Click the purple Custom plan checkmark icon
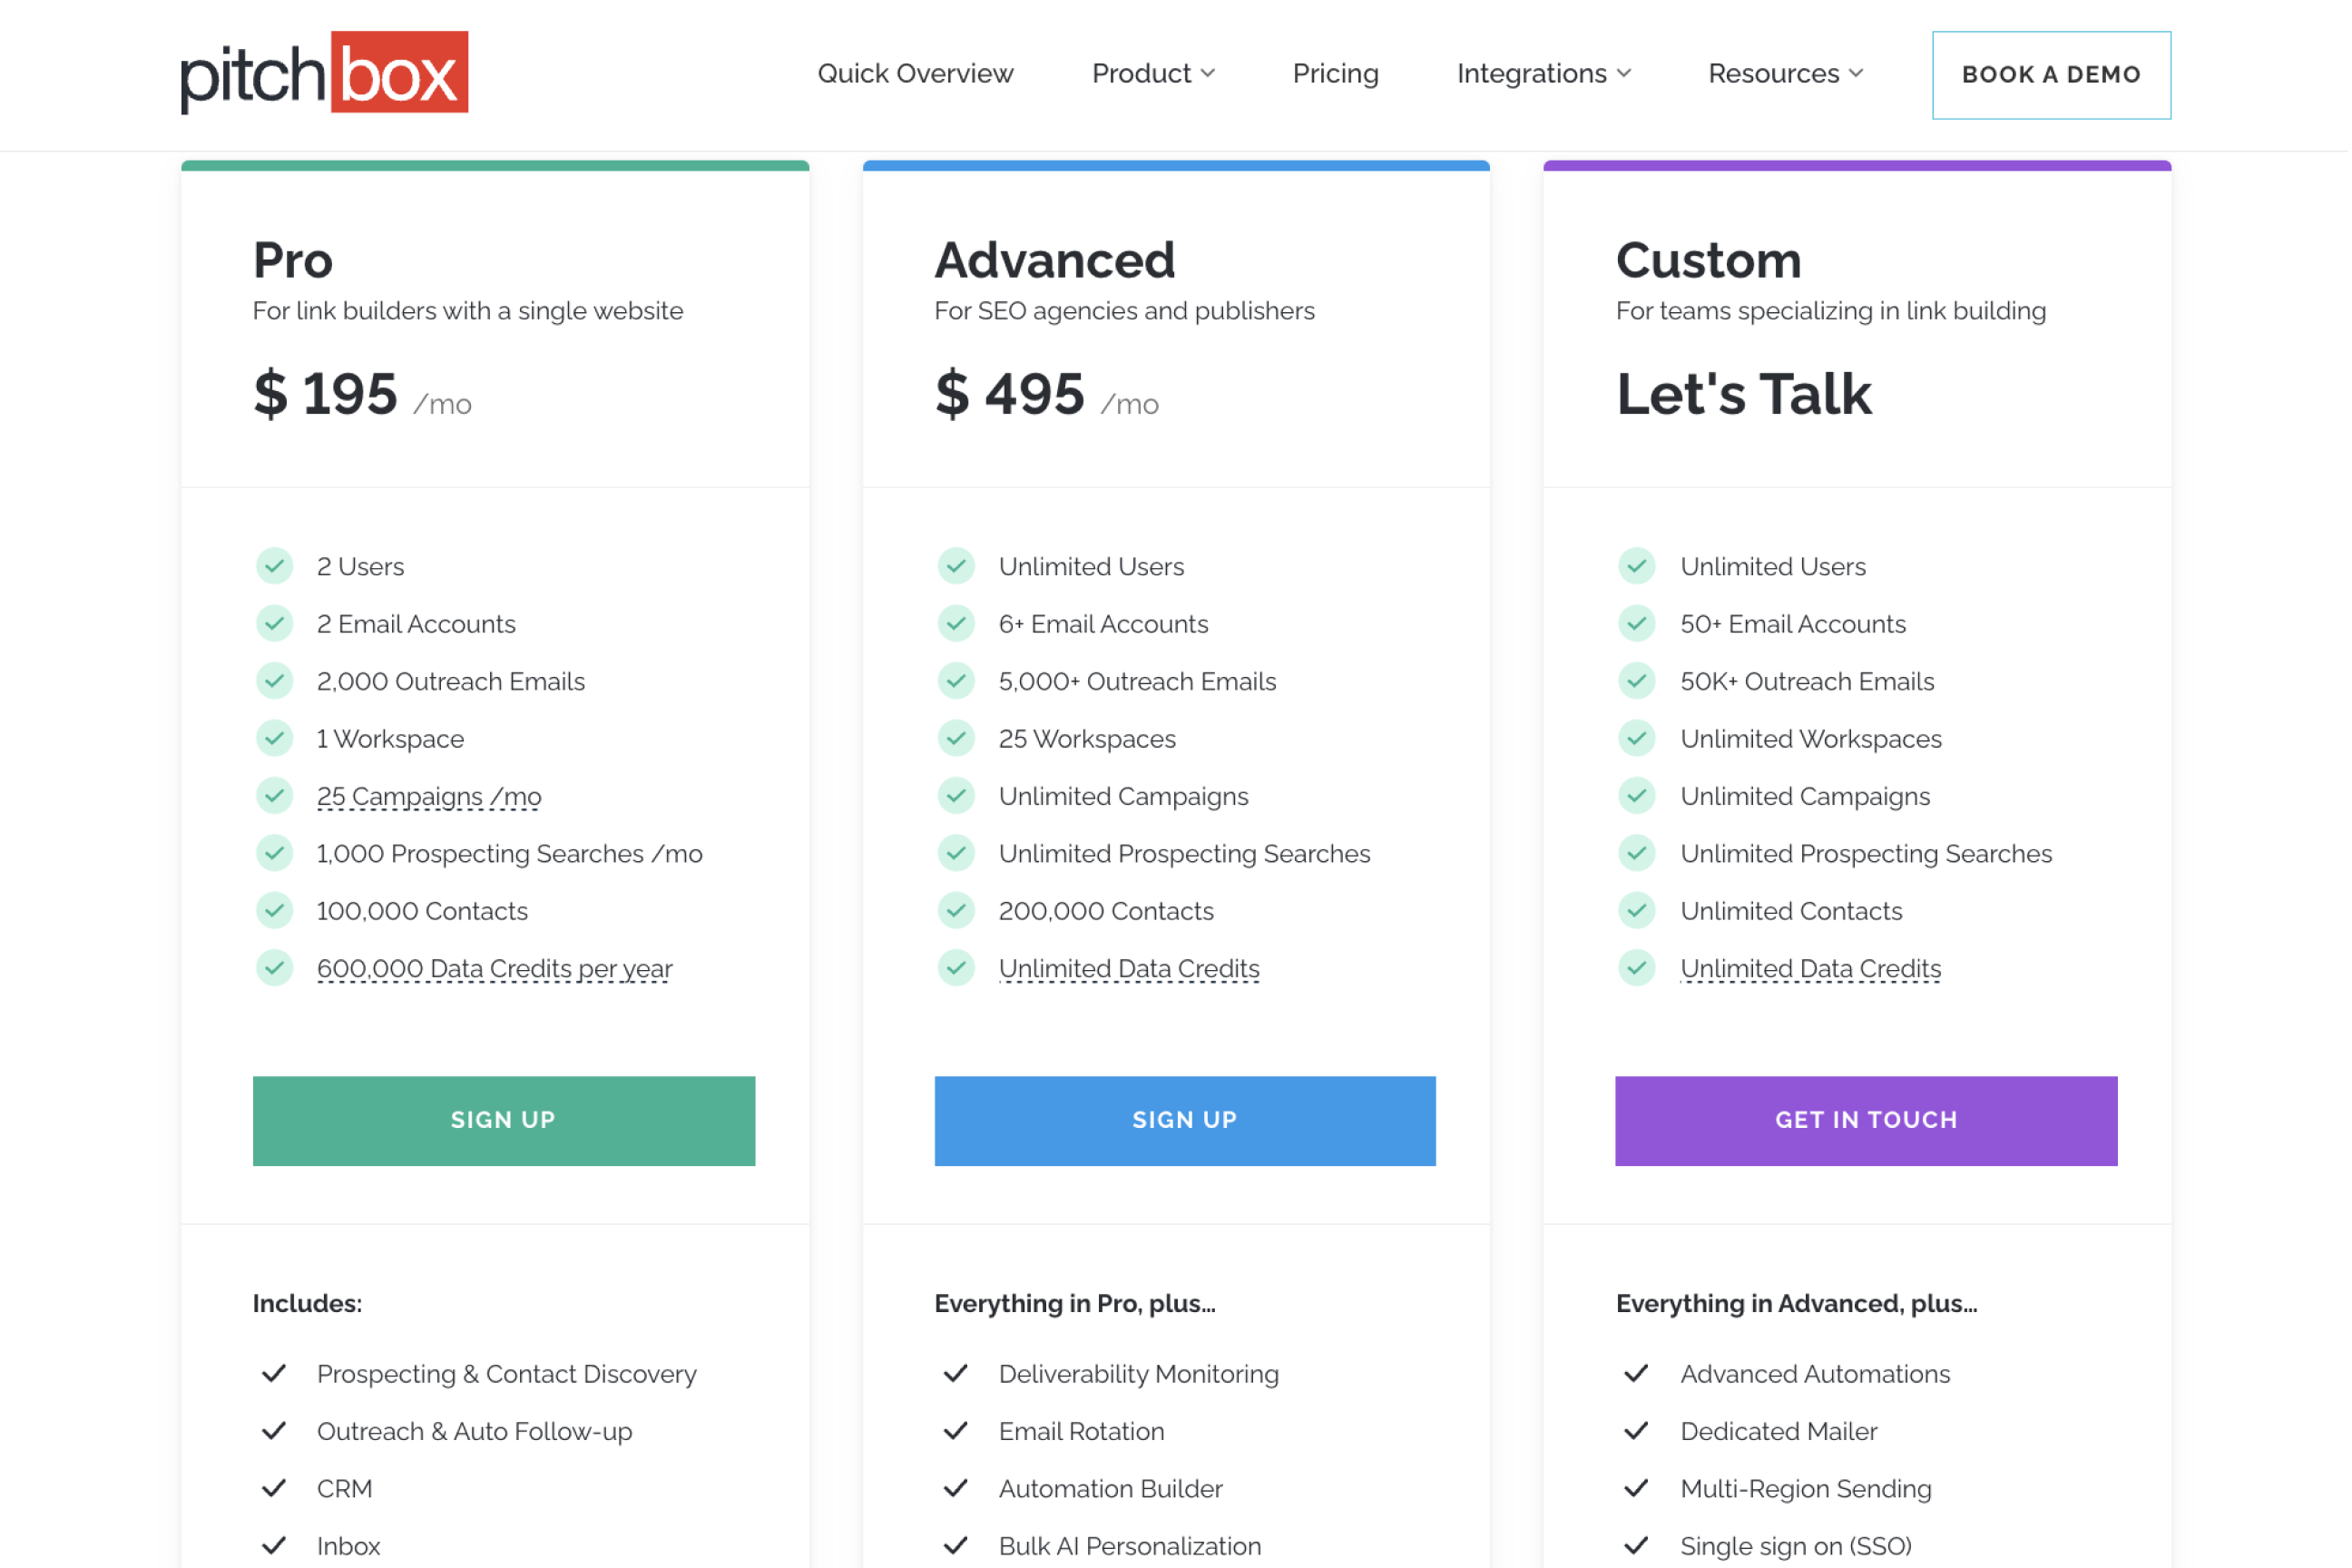Viewport: 2352px width, 1568px height. click(1640, 565)
